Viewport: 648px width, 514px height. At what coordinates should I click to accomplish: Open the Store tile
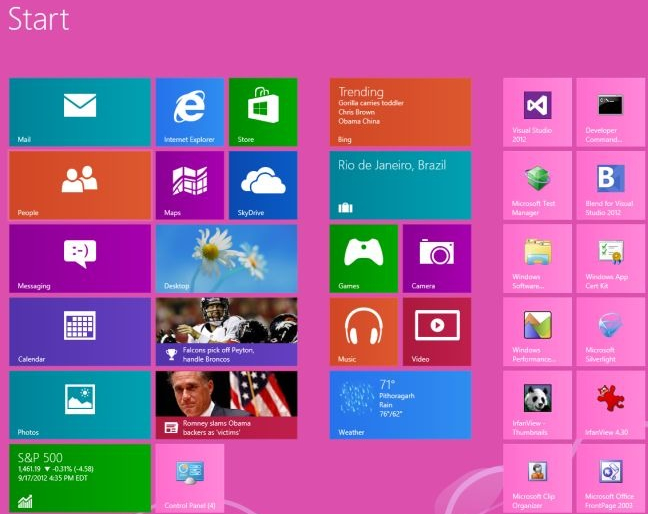click(x=263, y=112)
